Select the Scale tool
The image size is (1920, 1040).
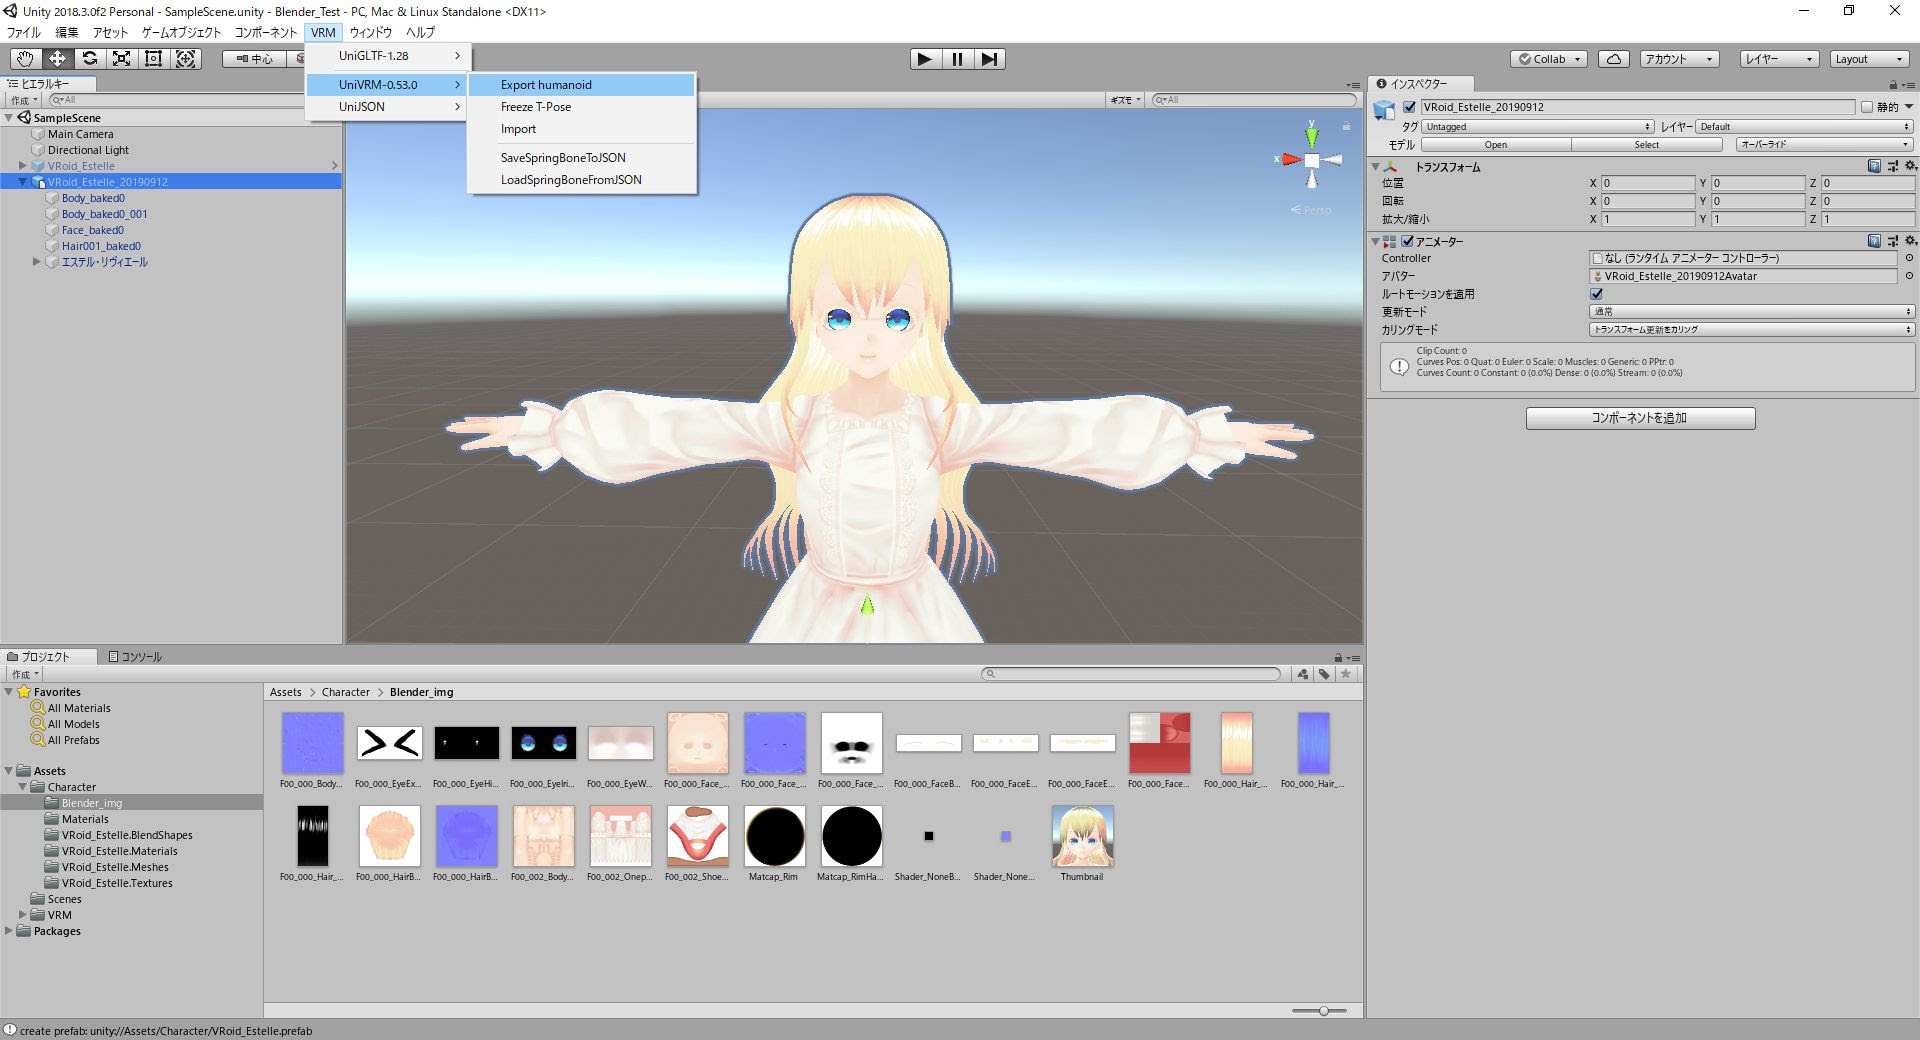[x=121, y=59]
